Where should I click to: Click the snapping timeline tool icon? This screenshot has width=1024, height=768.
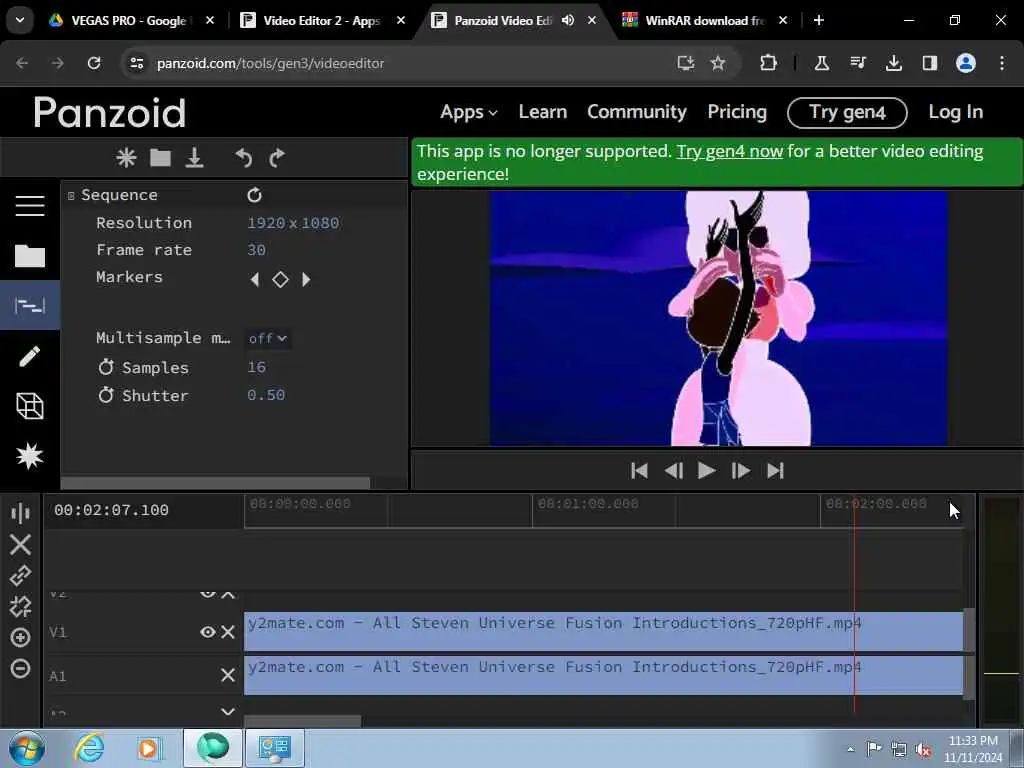[20, 607]
